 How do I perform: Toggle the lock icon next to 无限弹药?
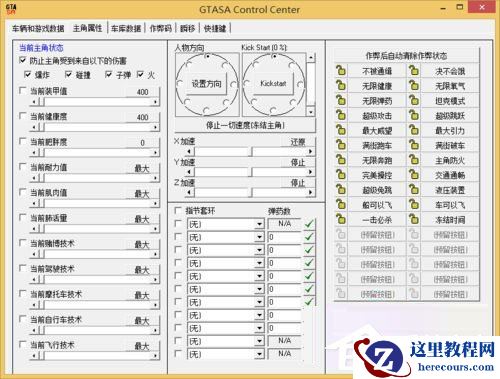[340, 100]
